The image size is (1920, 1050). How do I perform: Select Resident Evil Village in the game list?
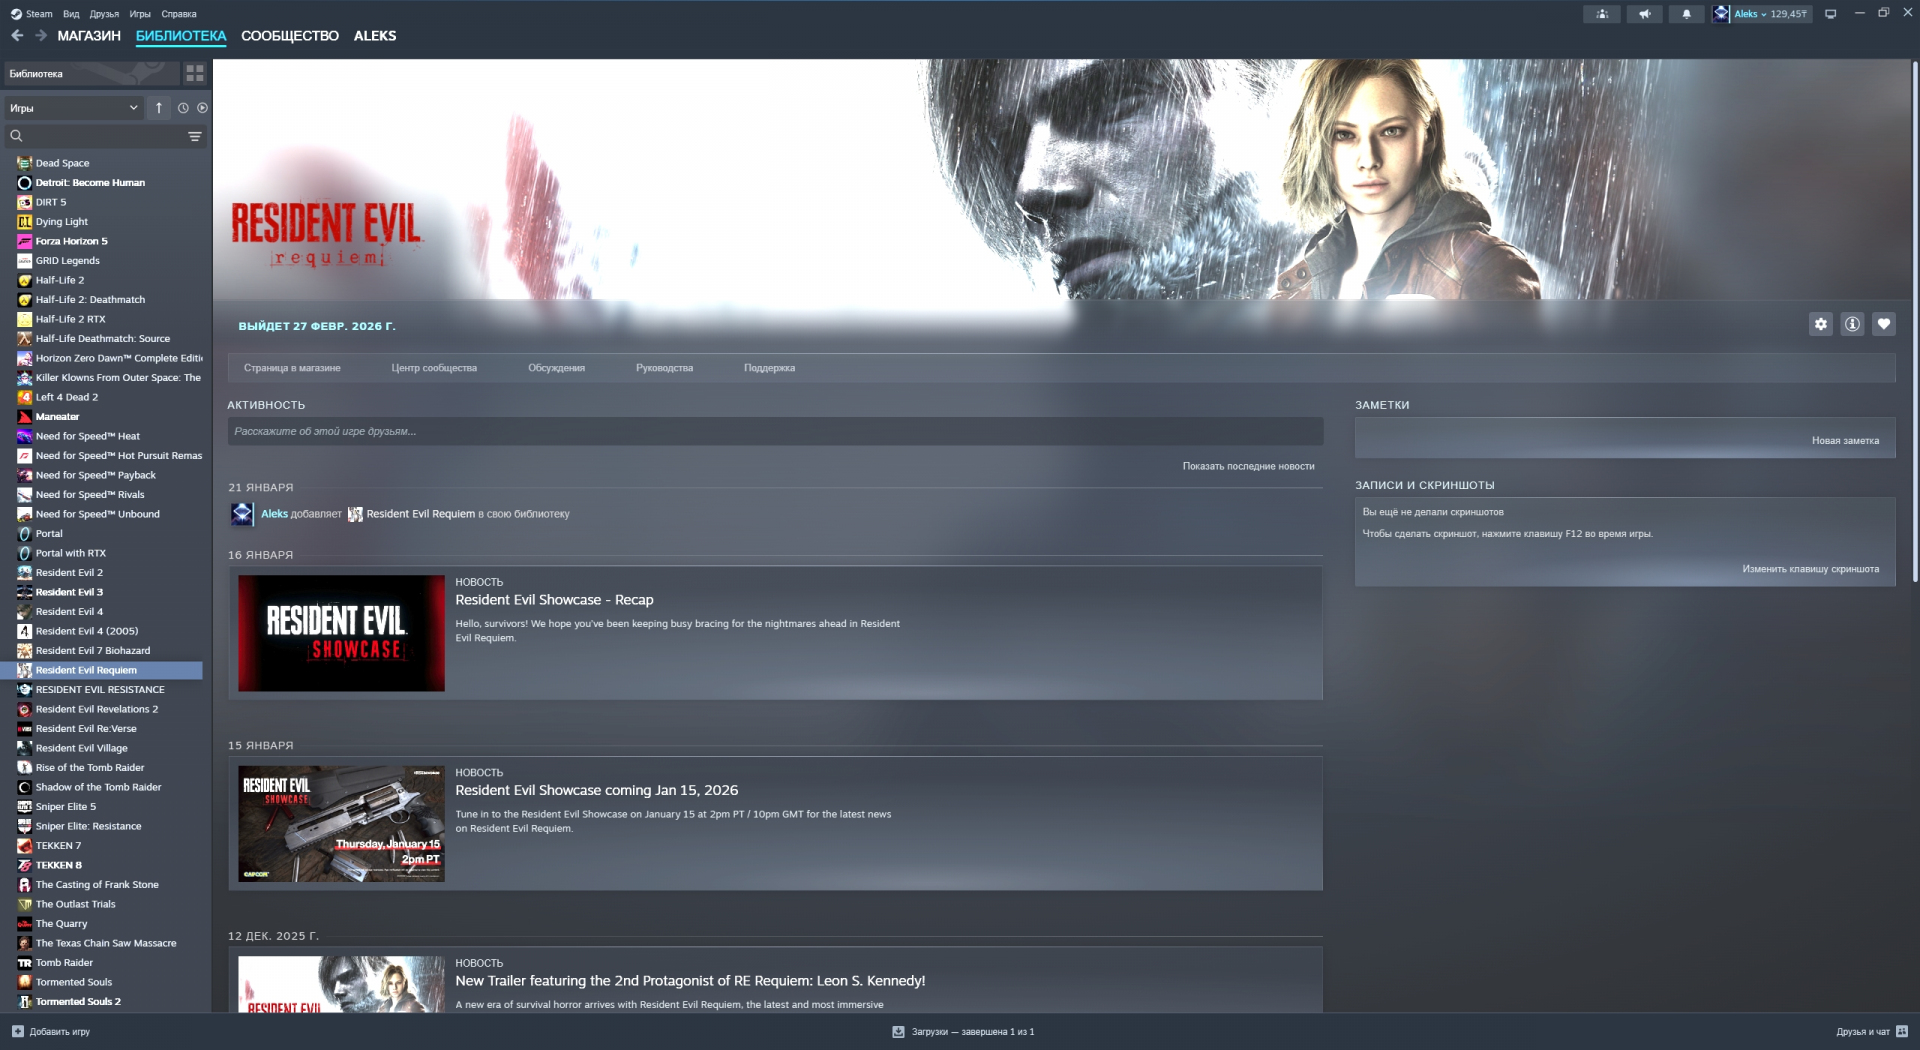point(81,748)
